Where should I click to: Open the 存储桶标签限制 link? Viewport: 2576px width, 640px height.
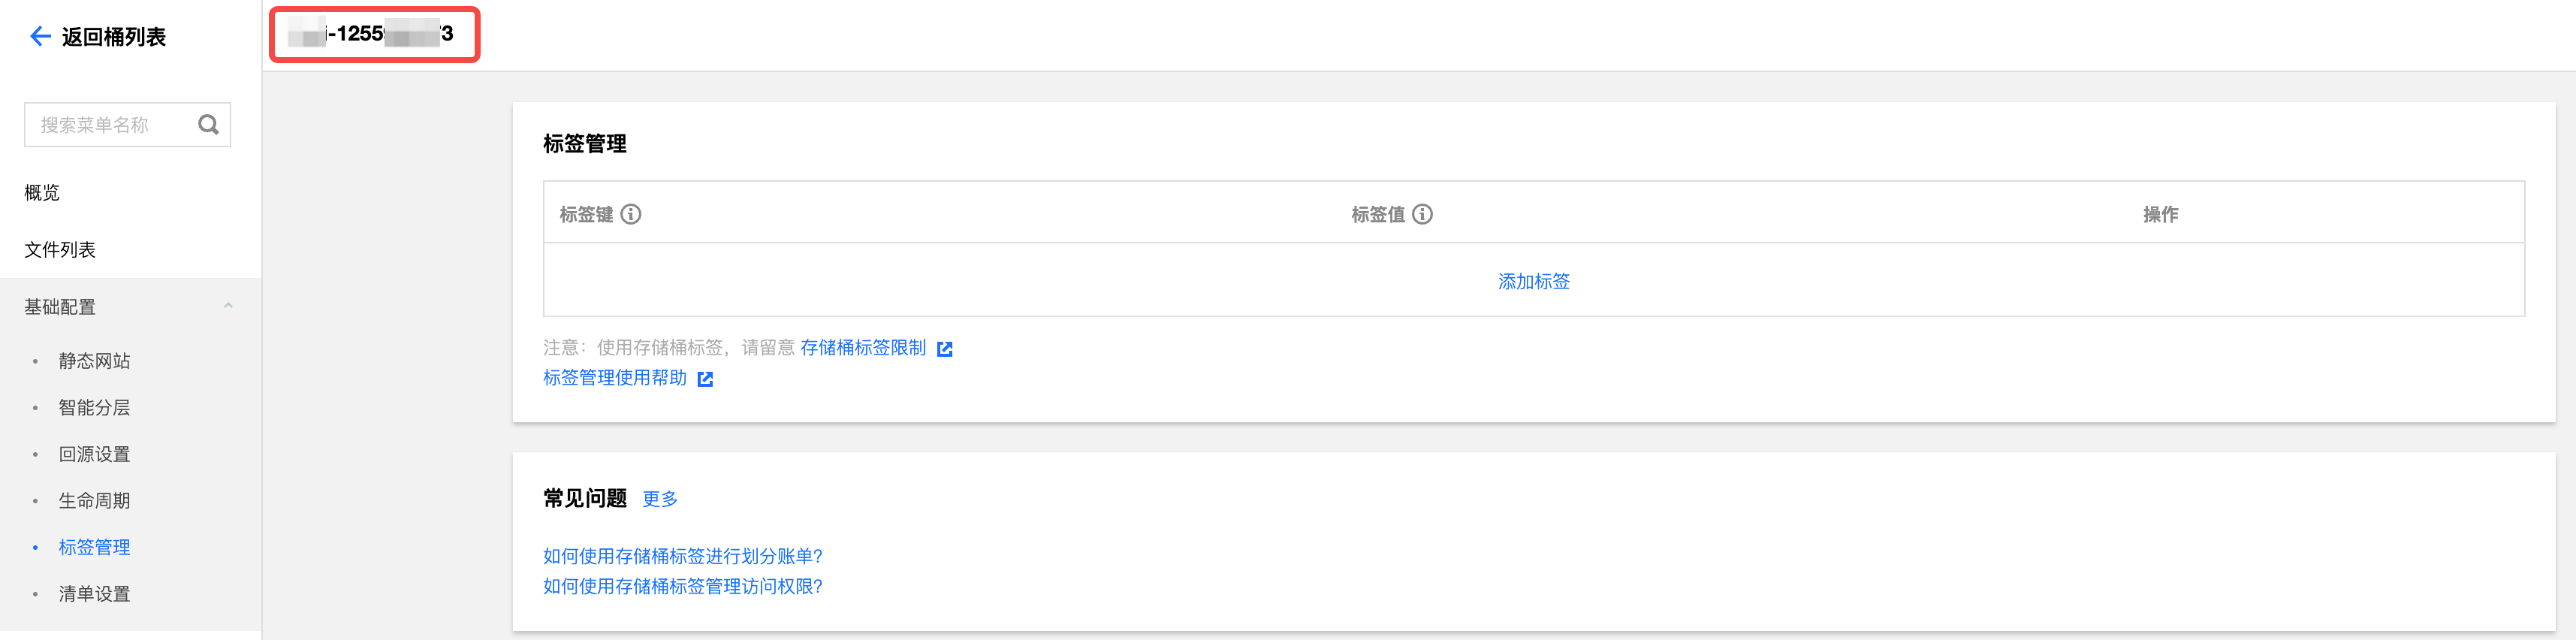click(863, 348)
